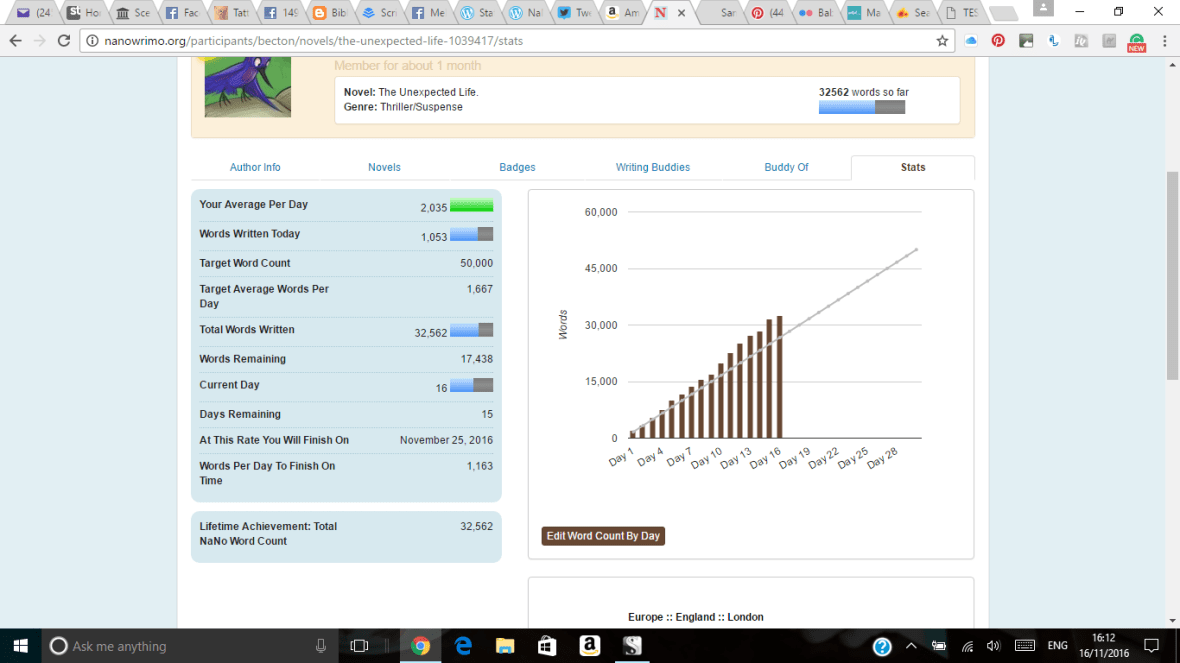The image size is (1180, 663).
Task: Select the Buddy Of tab
Action: click(x=786, y=167)
